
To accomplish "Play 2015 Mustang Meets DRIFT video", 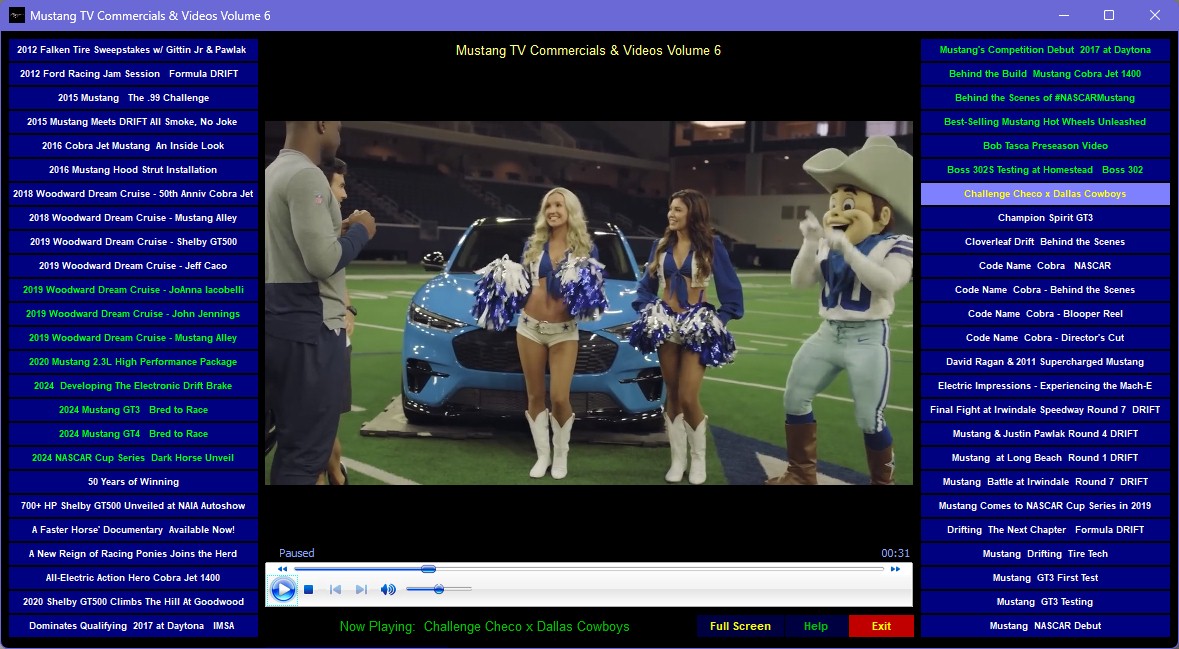I will (133, 122).
